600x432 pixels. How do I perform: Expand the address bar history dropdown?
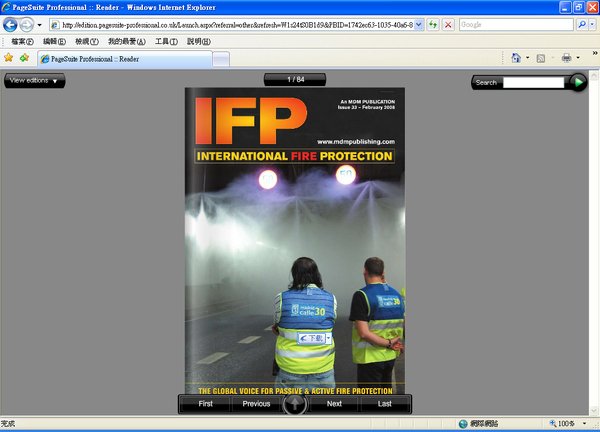[x=419, y=25]
